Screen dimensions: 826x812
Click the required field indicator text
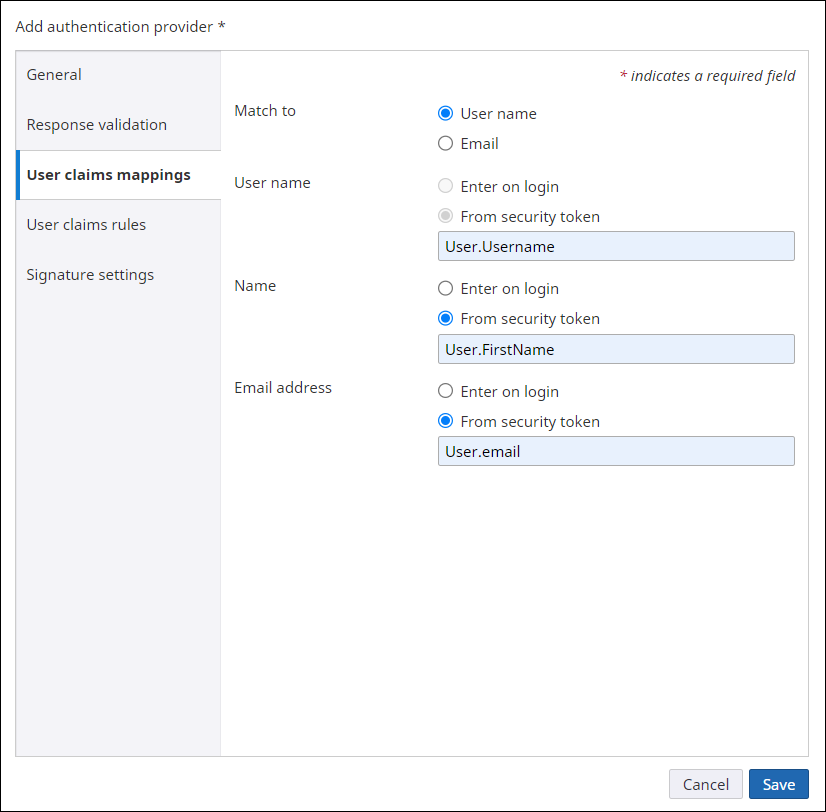707,75
